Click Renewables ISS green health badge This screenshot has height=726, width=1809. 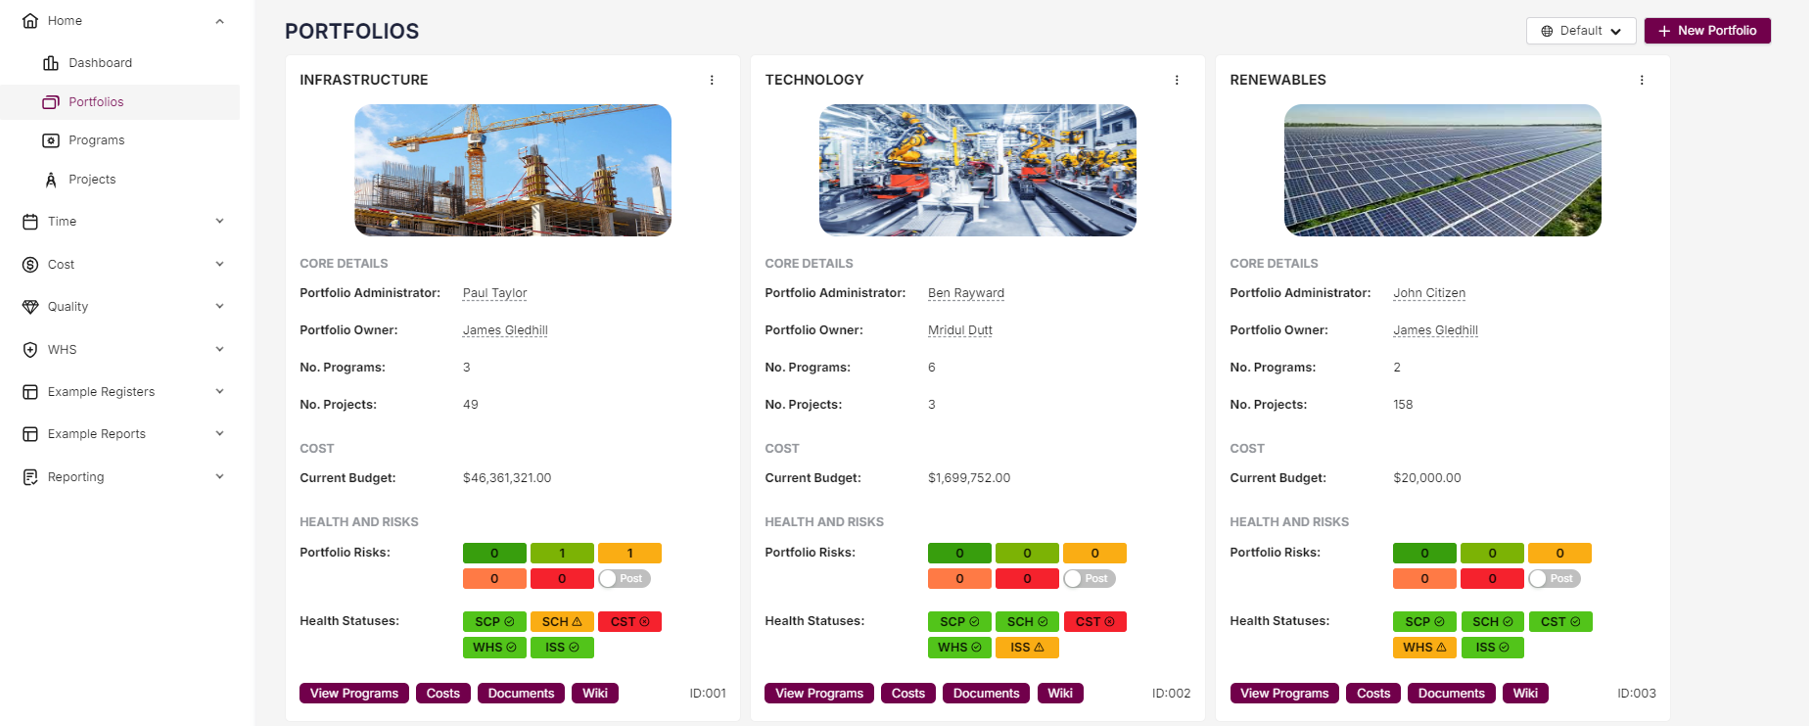click(1492, 648)
